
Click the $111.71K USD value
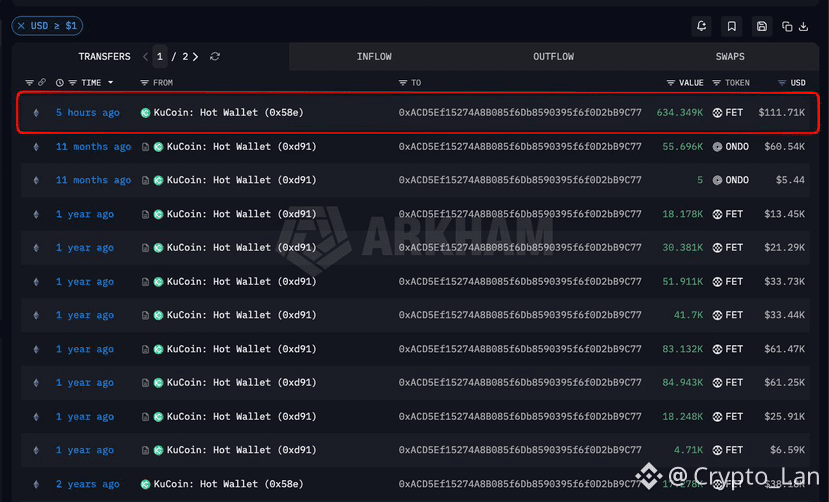[781, 113]
